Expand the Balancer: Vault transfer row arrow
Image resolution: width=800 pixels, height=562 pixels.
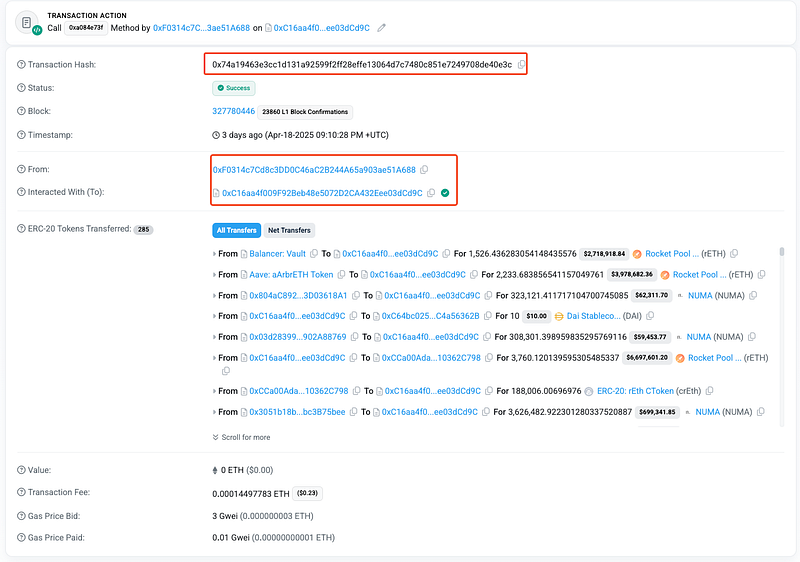pos(214,254)
